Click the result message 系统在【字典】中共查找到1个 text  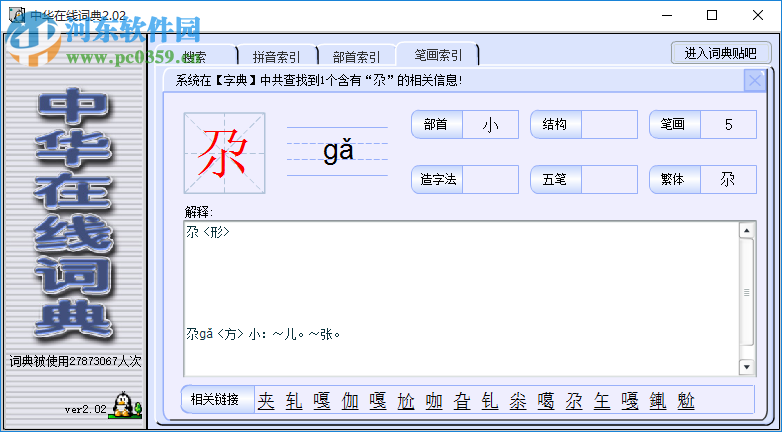coord(319,80)
